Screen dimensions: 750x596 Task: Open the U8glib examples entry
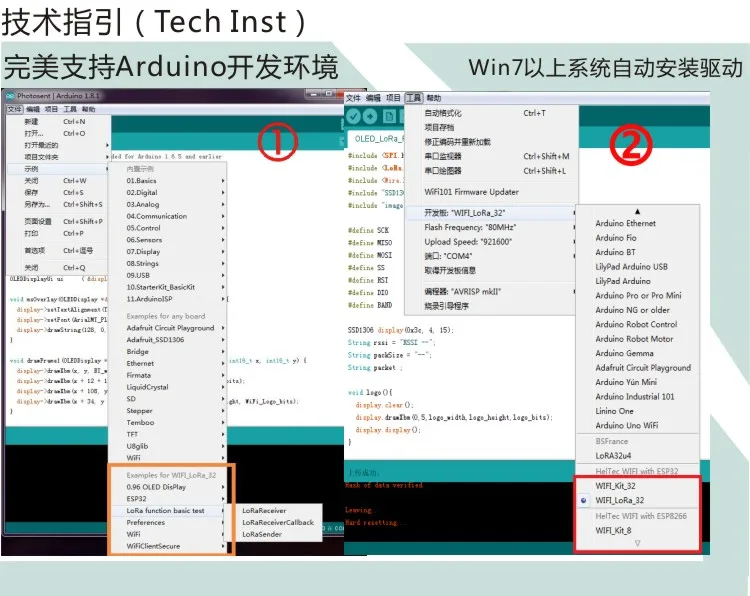click(167, 446)
